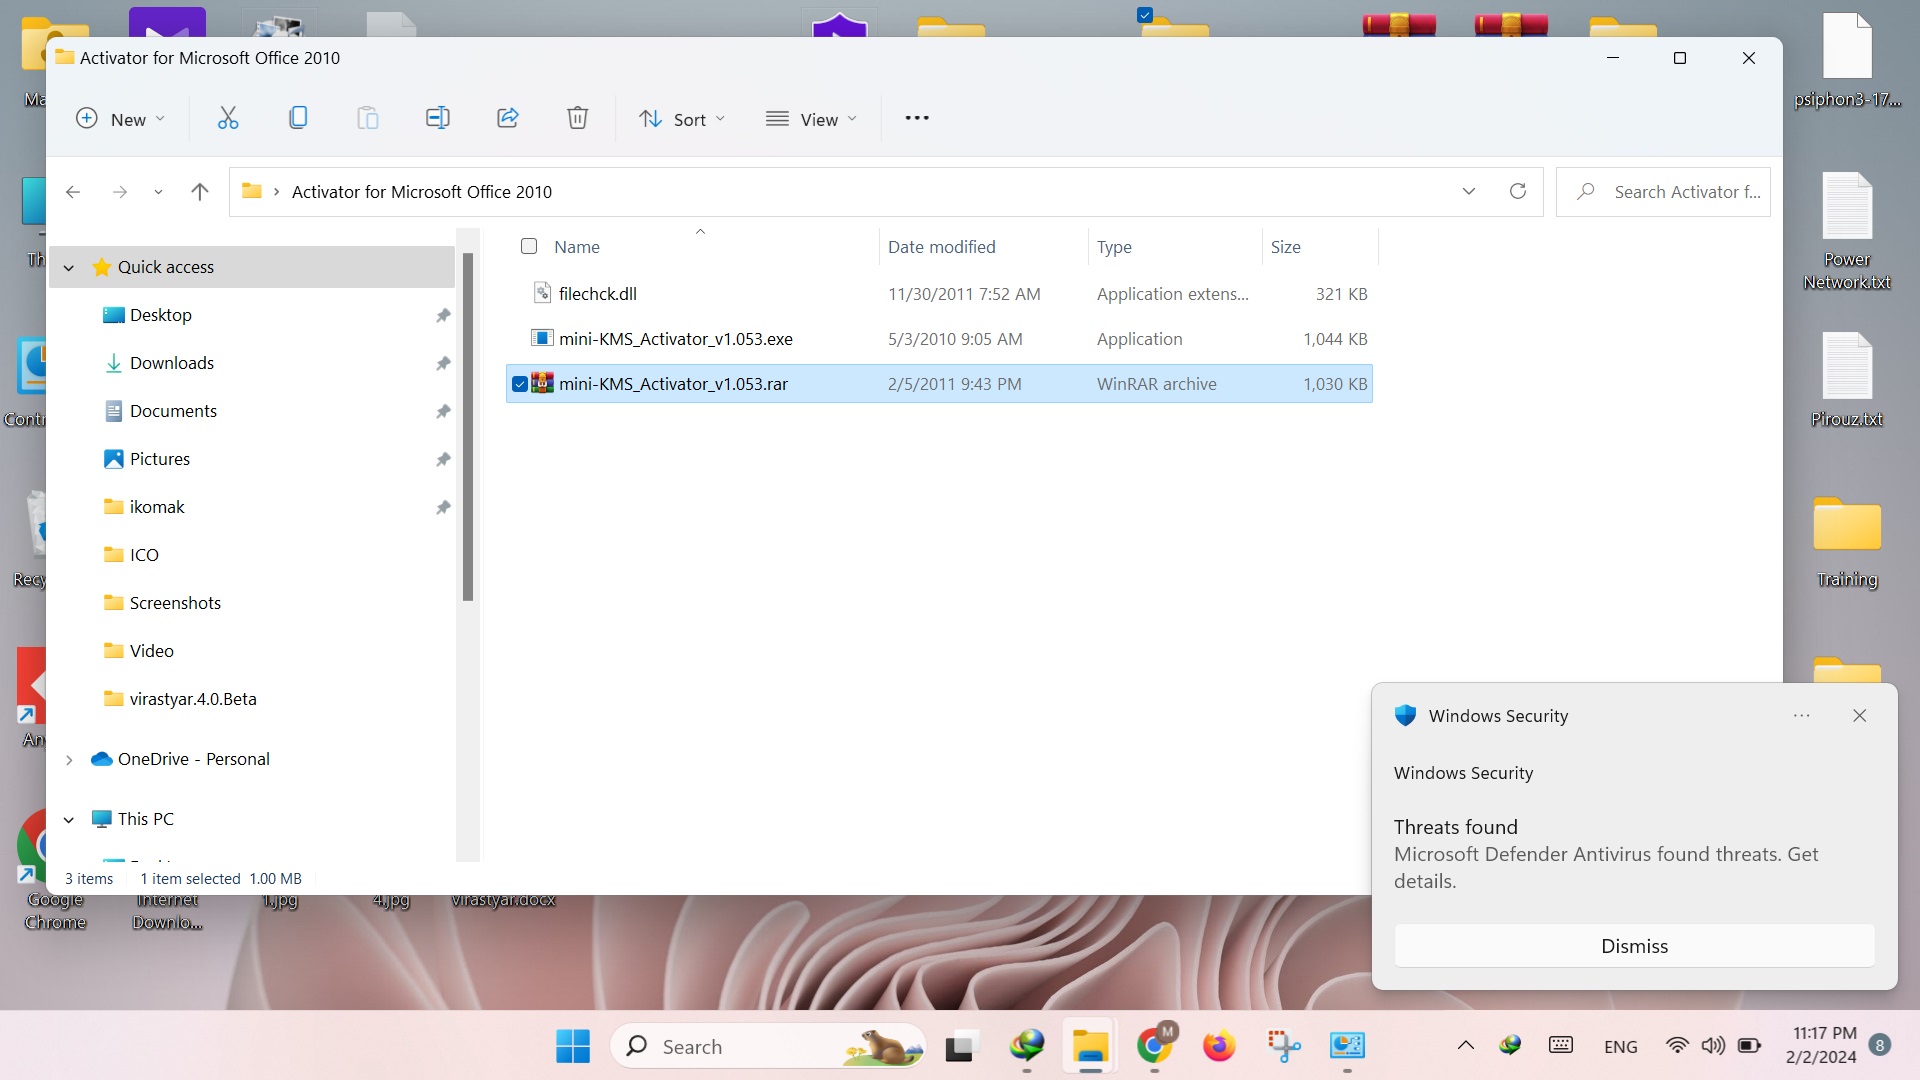This screenshot has height=1080, width=1920.
Task: Dismiss the Windows Security alert
Action: click(1634, 946)
